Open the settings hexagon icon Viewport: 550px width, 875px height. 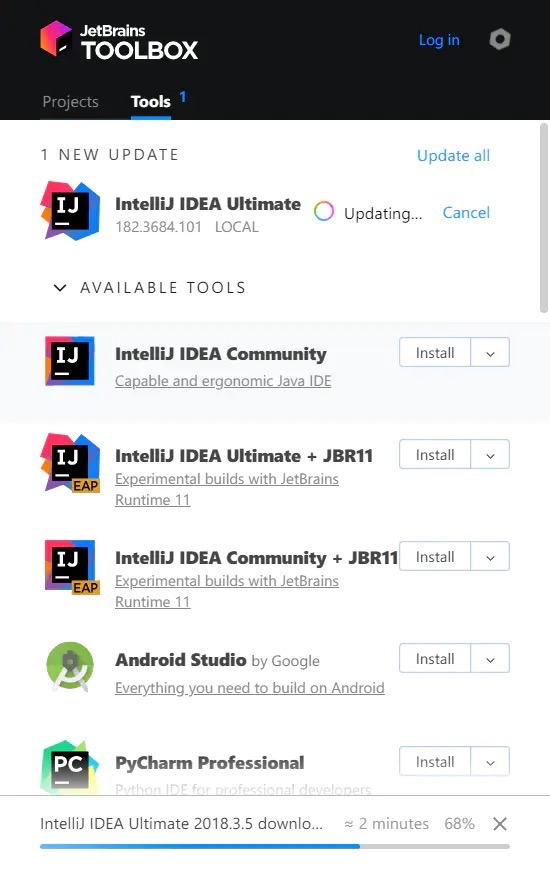tap(499, 40)
